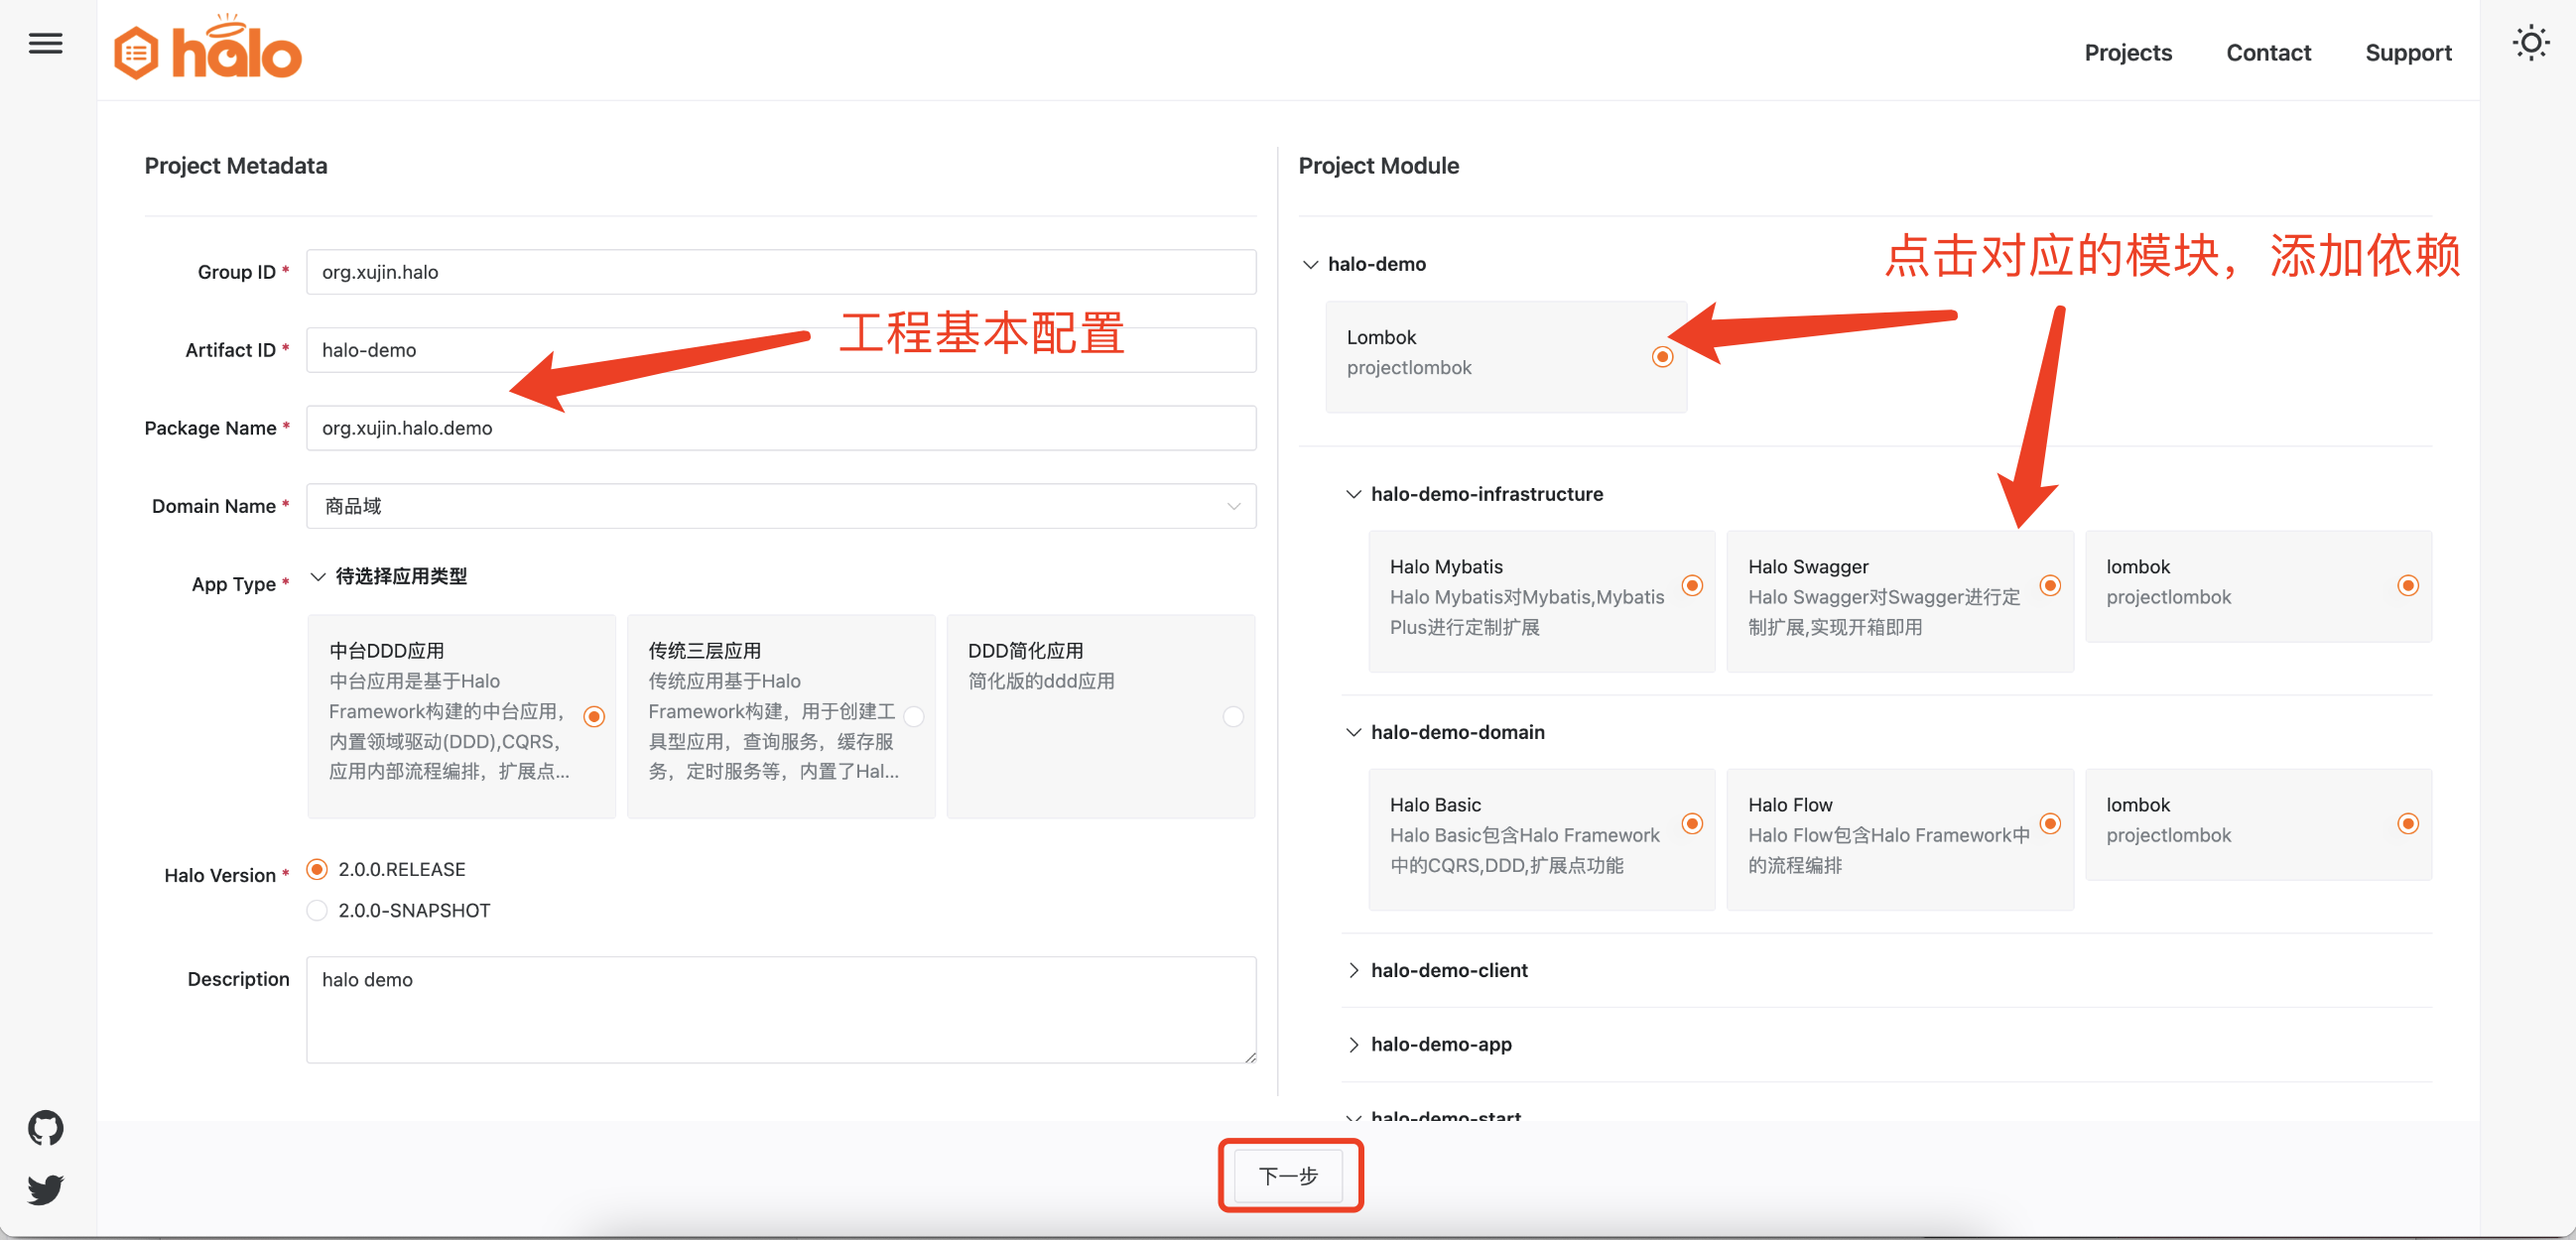This screenshot has width=2576, height=1240.
Task: Select the 2.0.0.RELEASE version radio
Action: tap(317, 869)
